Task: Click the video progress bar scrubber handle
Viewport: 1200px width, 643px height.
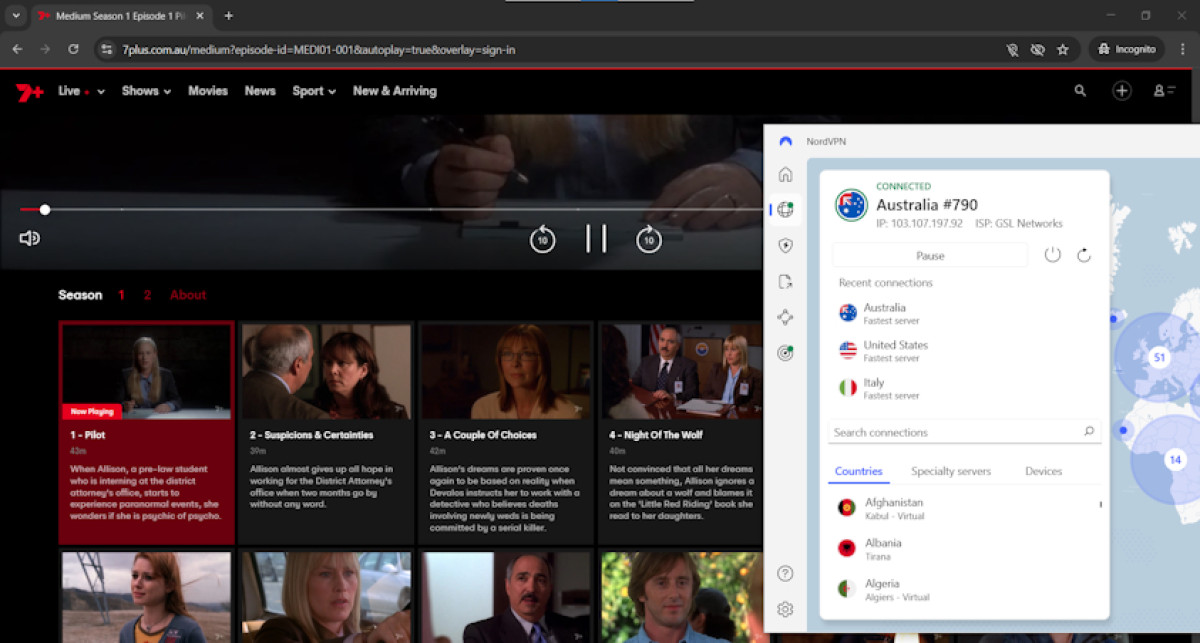Action: pyautogui.click(x=45, y=210)
